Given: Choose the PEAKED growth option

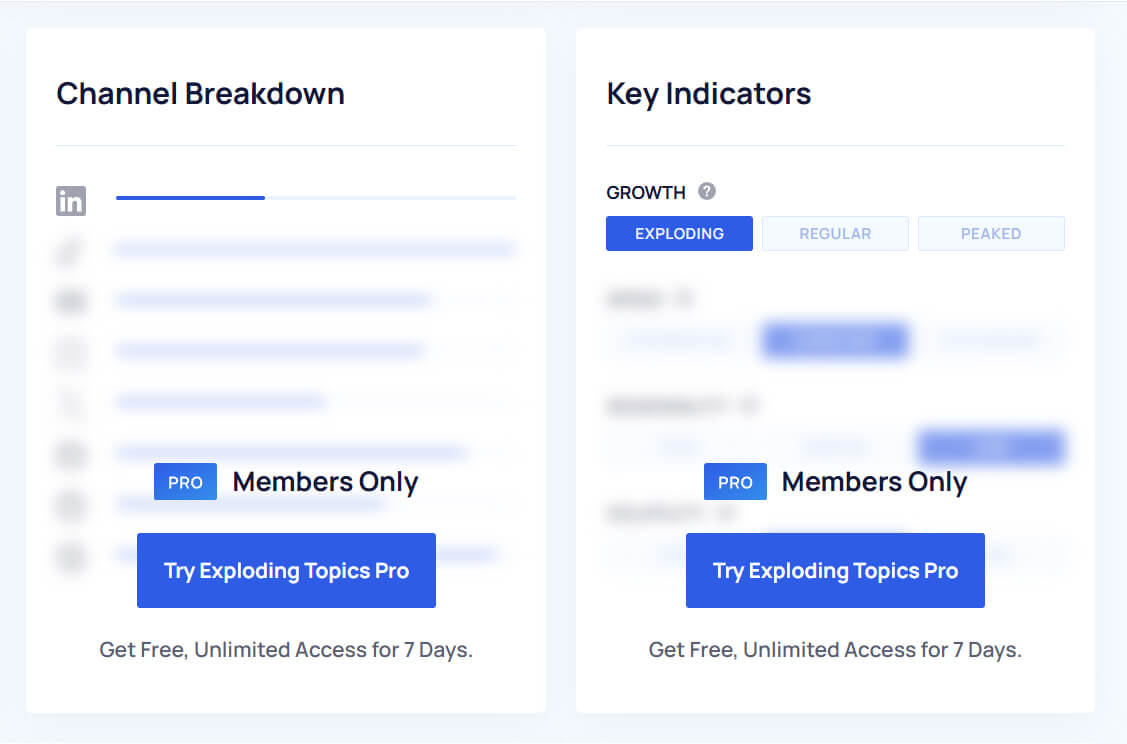Looking at the screenshot, I should point(991,234).
